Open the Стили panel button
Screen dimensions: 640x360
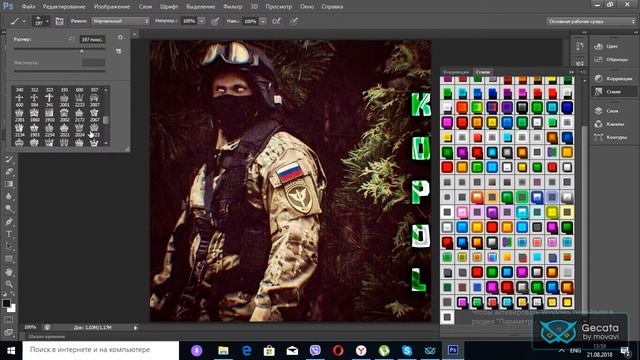point(614,92)
